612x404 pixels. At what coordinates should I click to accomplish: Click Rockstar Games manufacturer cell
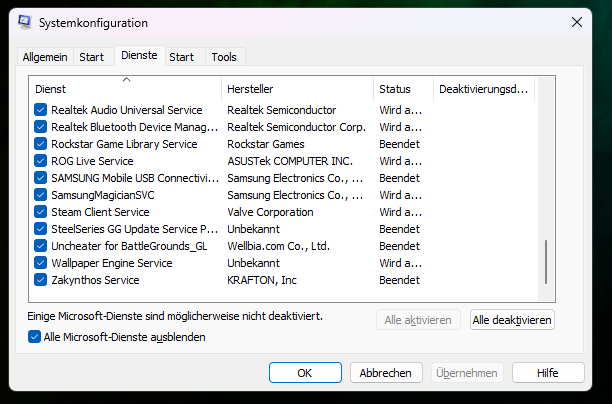(266, 144)
